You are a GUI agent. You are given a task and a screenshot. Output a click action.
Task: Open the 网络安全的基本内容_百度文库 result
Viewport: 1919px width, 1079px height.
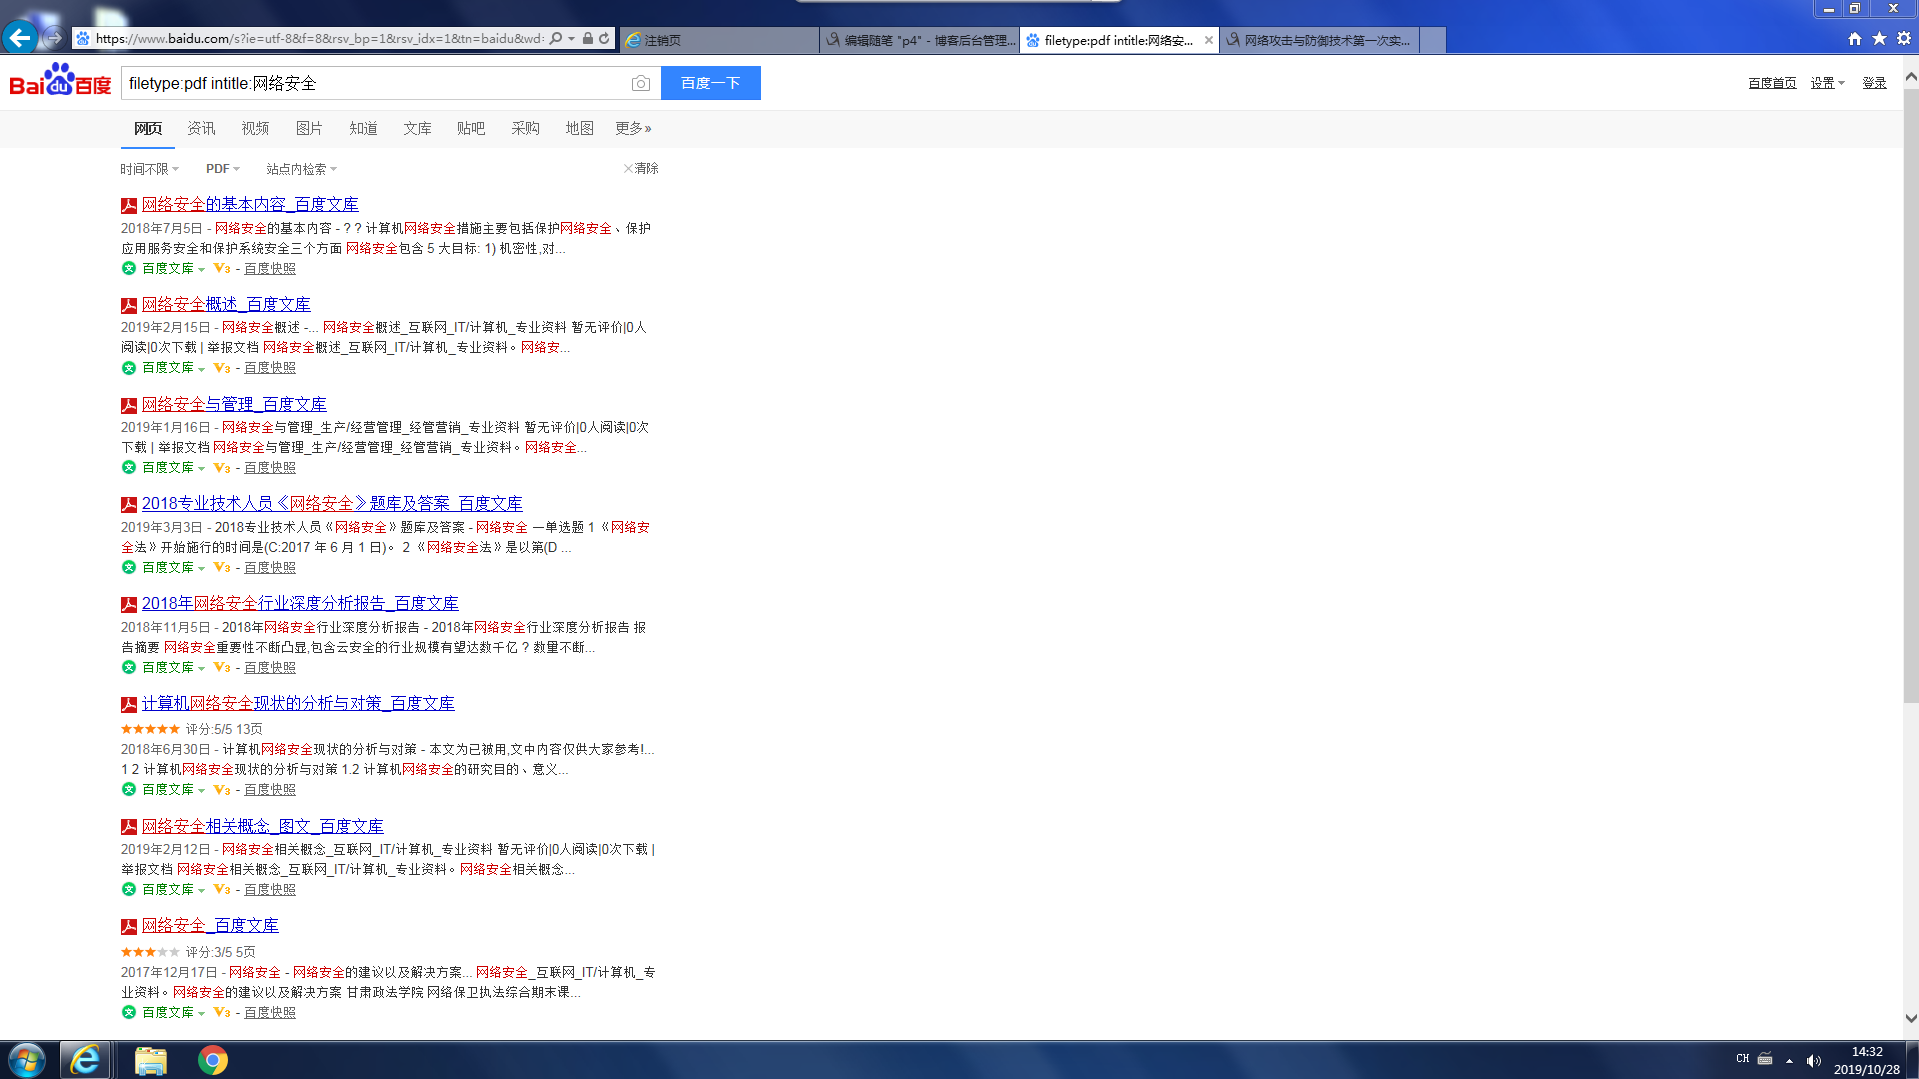tap(250, 204)
